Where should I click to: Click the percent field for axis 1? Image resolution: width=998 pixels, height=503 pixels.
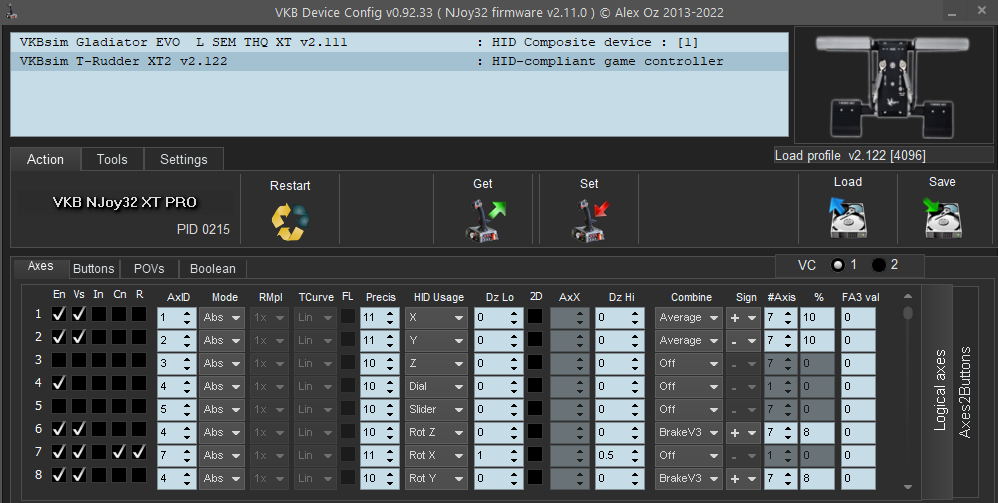pos(817,318)
